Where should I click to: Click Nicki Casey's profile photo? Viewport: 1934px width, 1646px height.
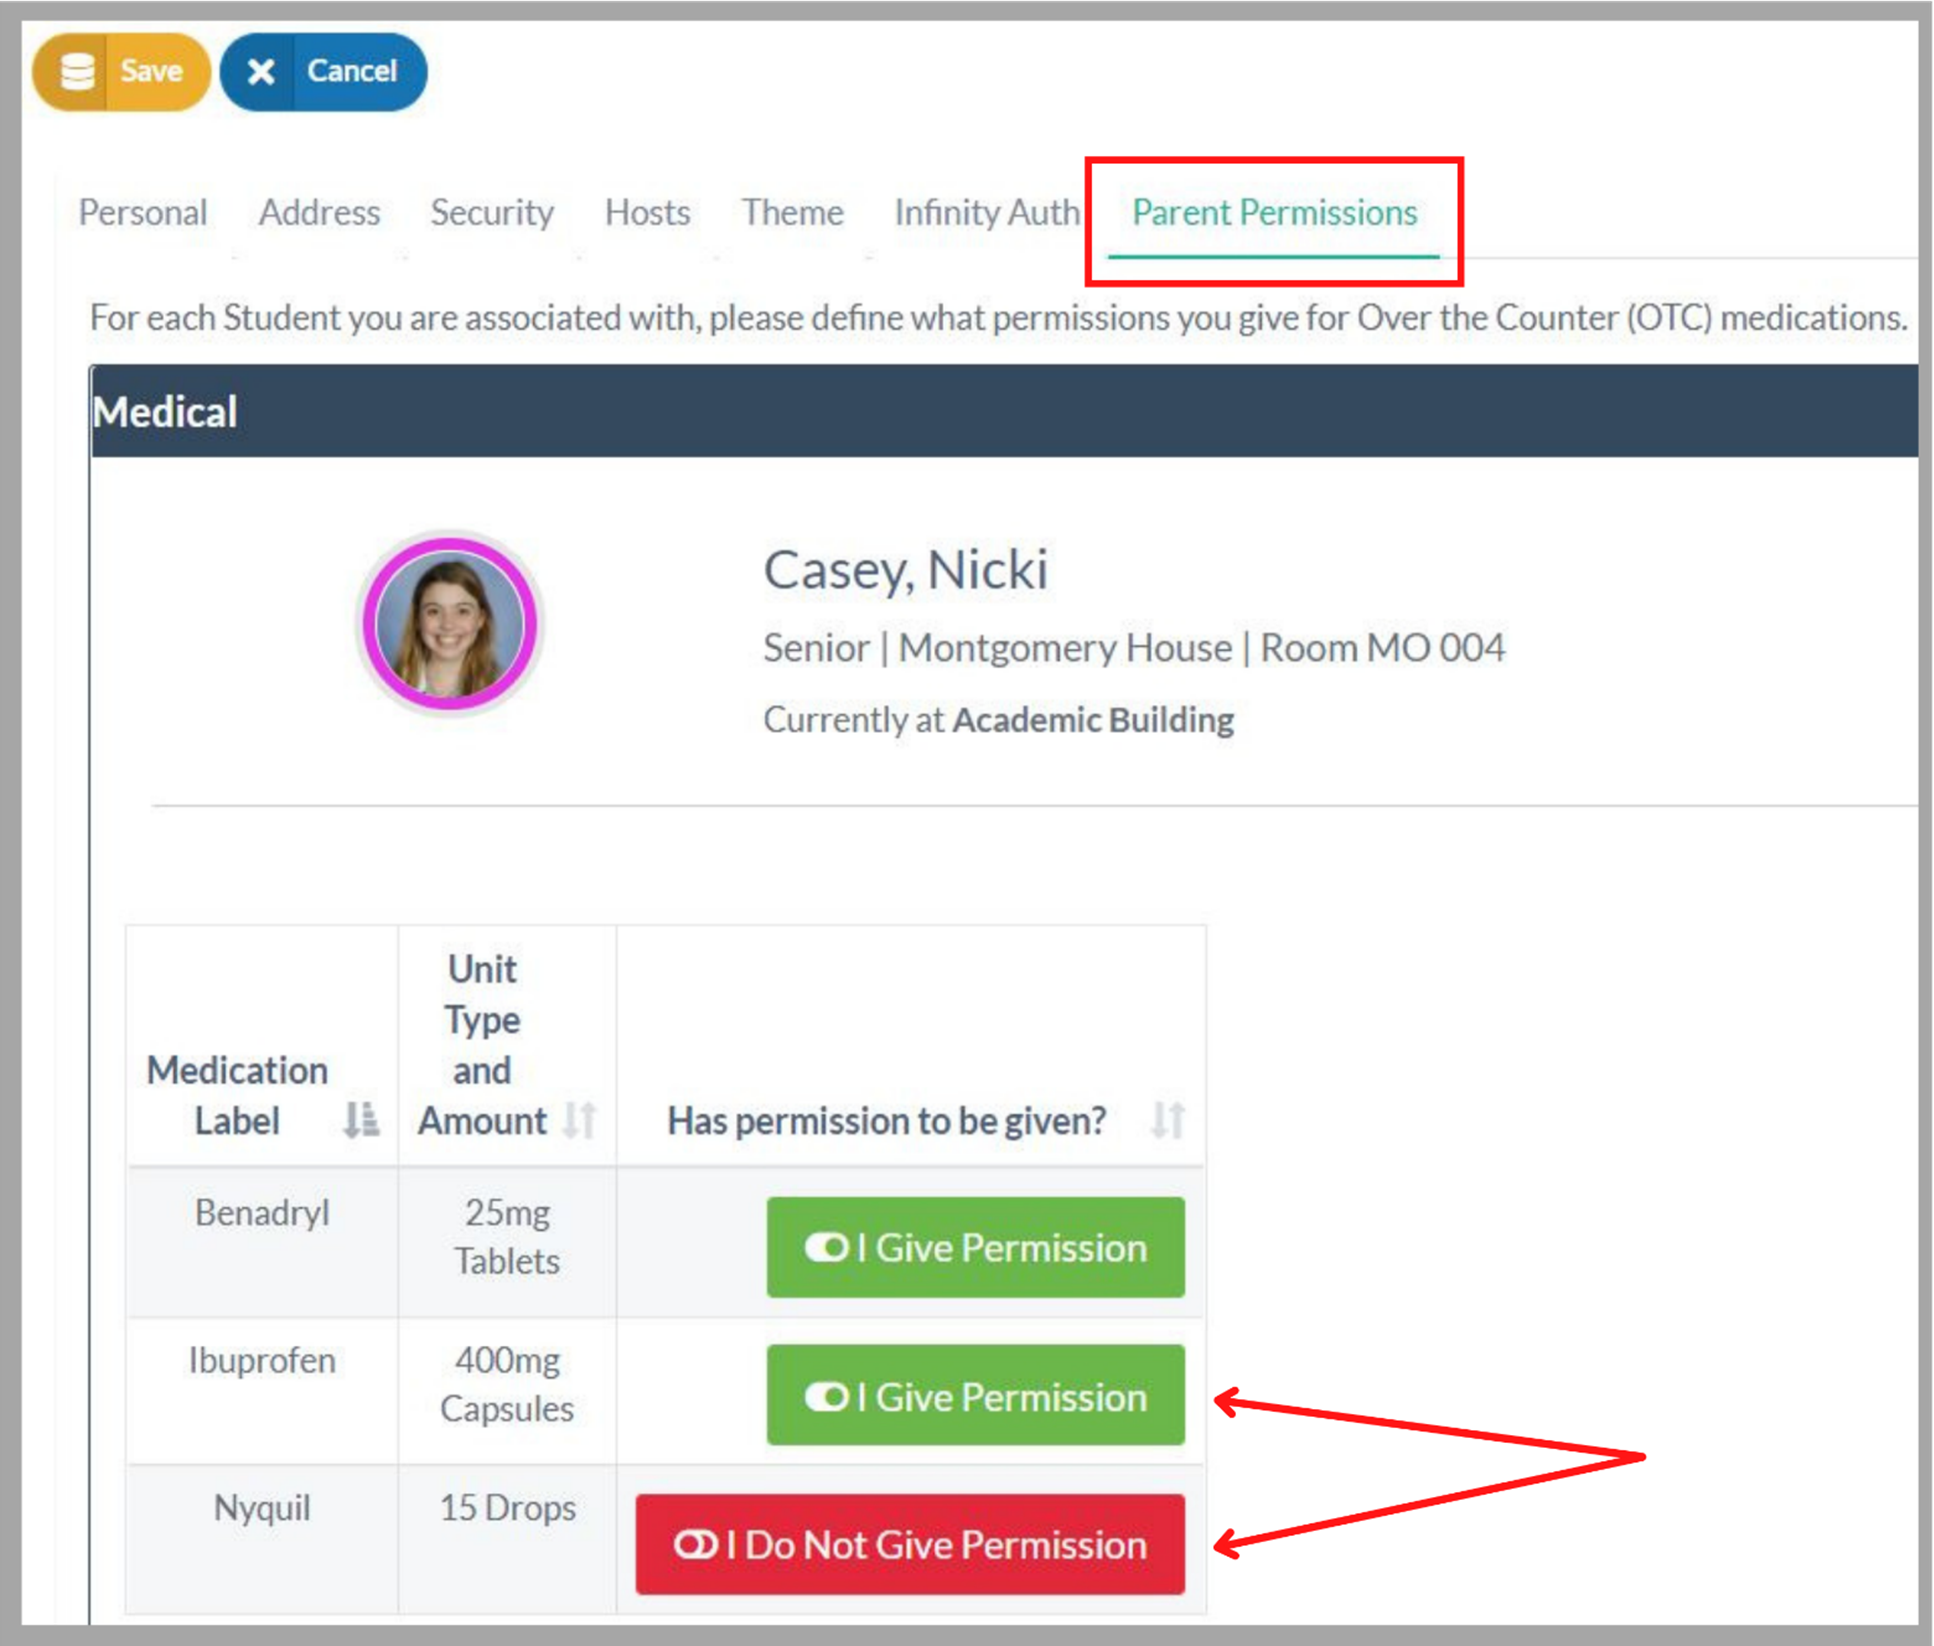(449, 624)
